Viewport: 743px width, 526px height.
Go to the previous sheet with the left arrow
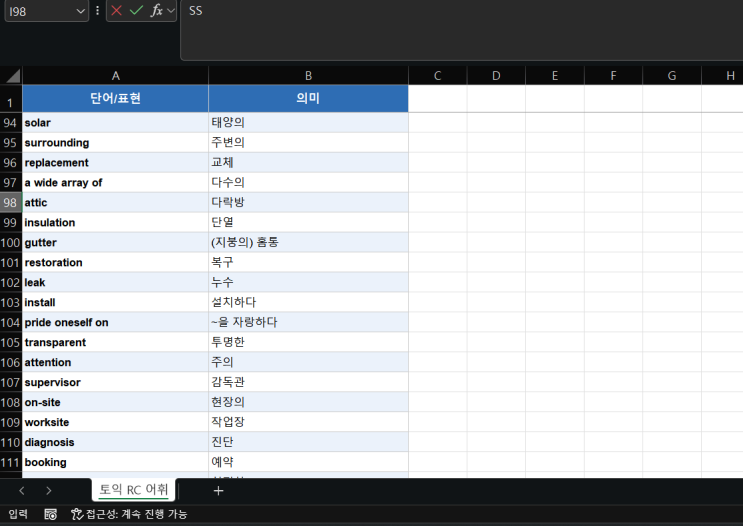(22, 490)
